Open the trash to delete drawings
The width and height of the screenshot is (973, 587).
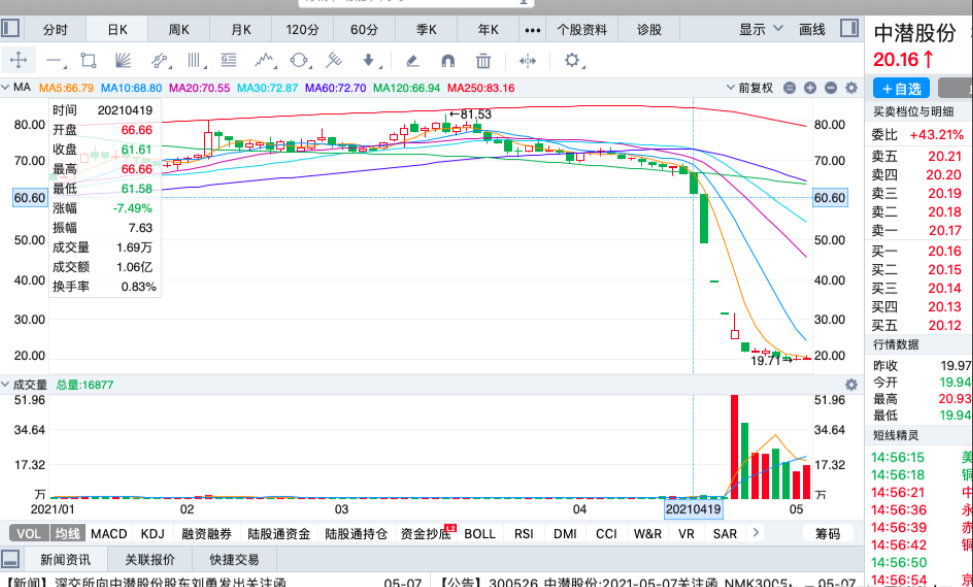[483, 60]
